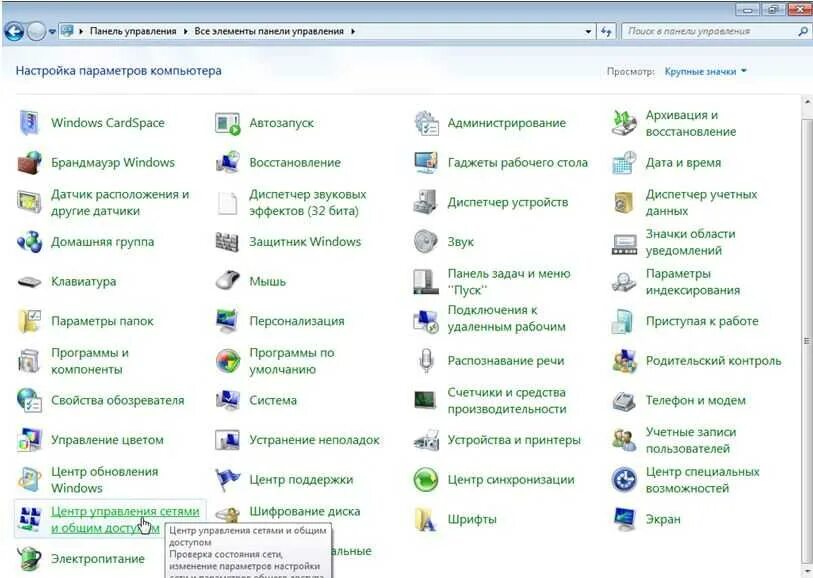
Task: Click the Шрифты icon
Action: (x=426, y=519)
